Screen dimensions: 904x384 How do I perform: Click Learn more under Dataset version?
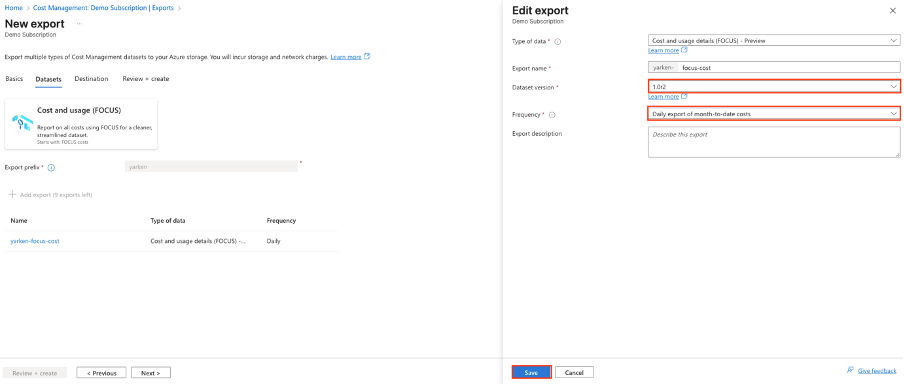pyautogui.click(x=664, y=97)
